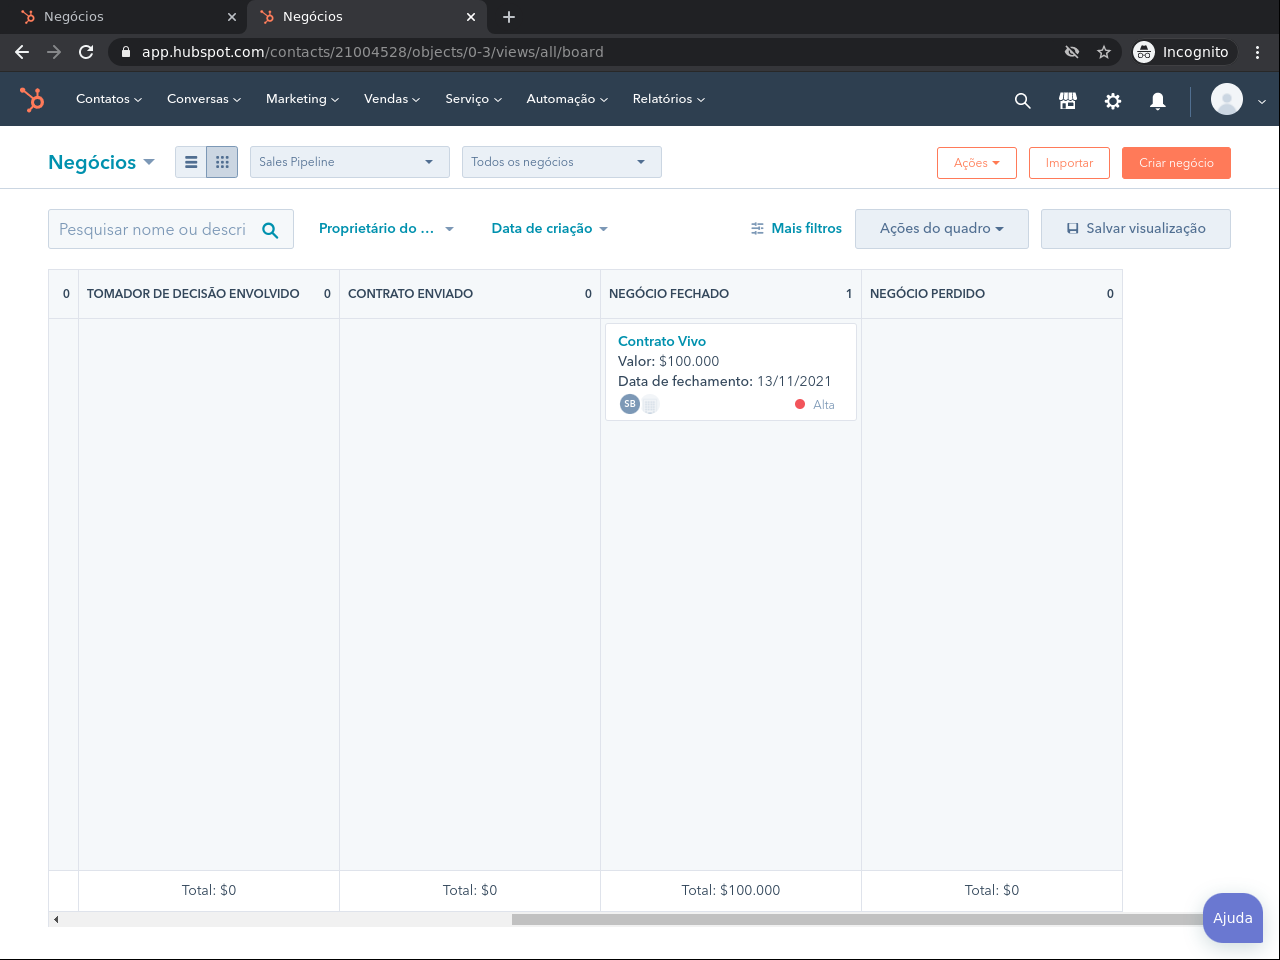Click the deals search input field

coord(171,229)
